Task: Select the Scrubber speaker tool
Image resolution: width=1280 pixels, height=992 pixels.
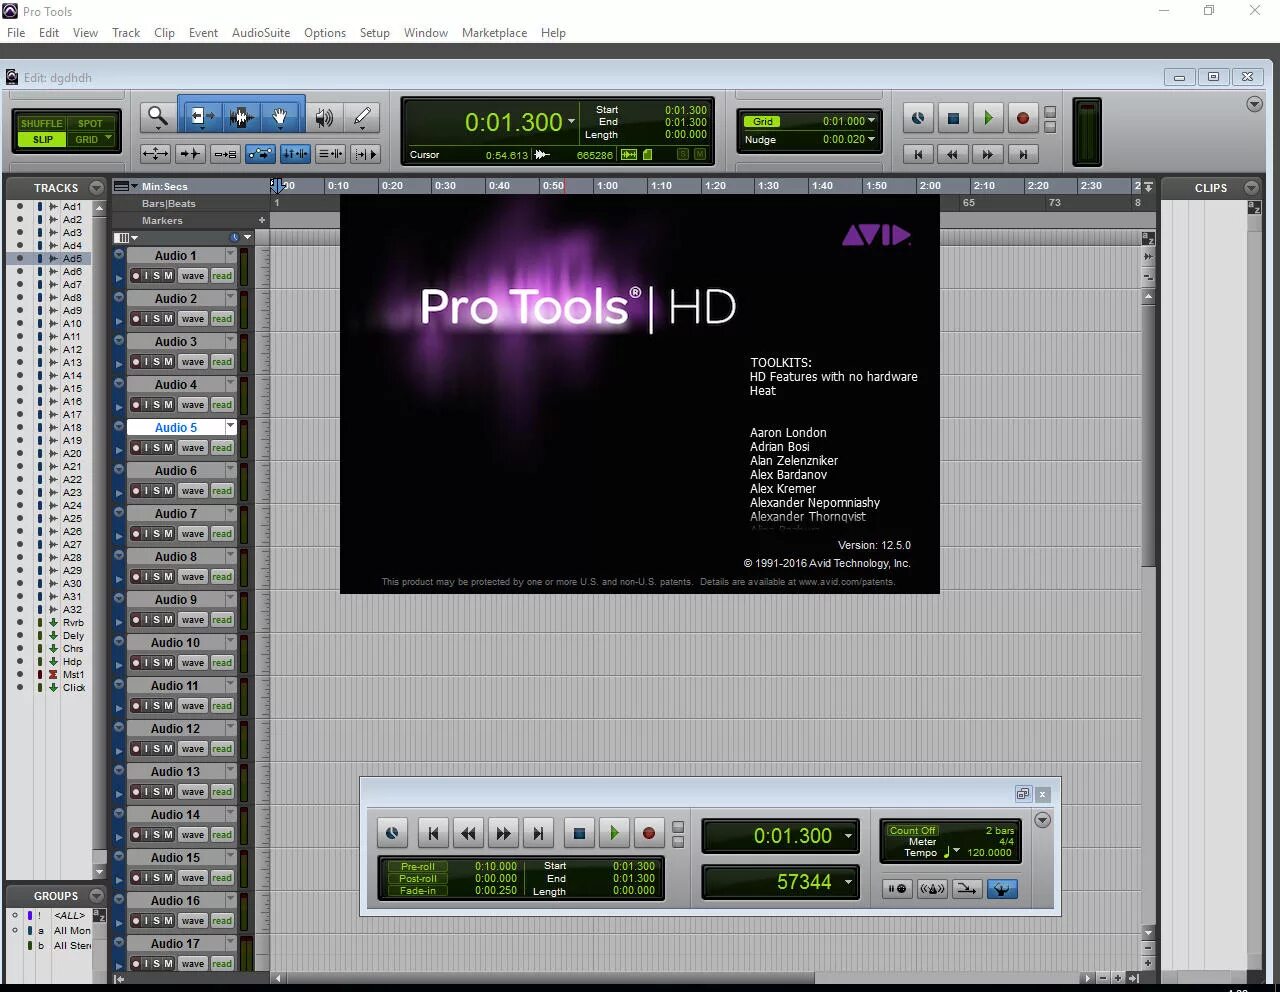Action: click(x=323, y=117)
